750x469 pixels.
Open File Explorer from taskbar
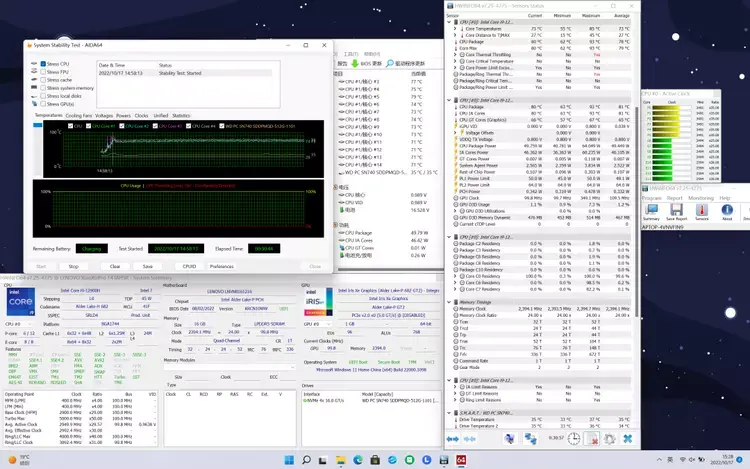pyautogui.click(x=341, y=460)
